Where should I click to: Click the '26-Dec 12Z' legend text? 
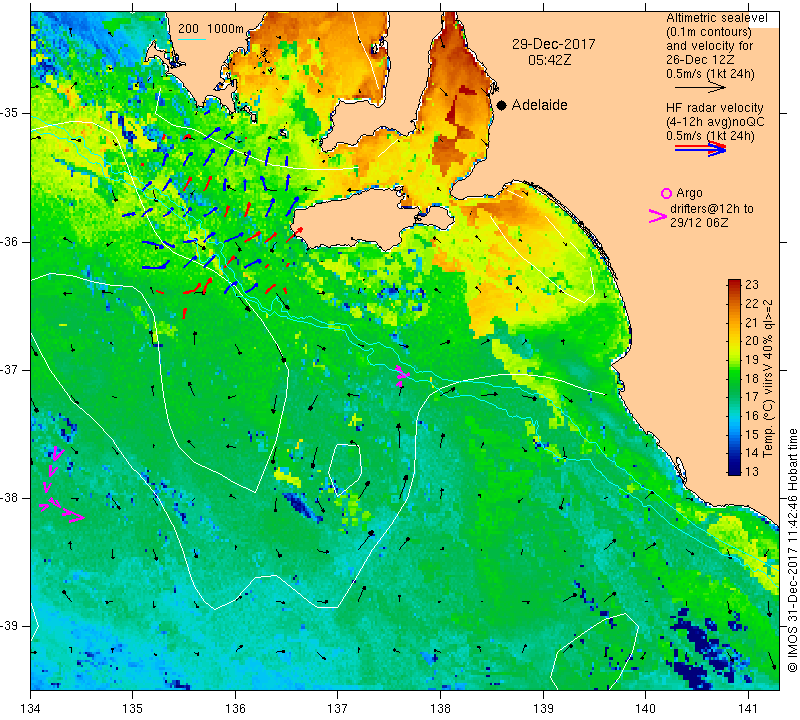click(x=699, y=60)
